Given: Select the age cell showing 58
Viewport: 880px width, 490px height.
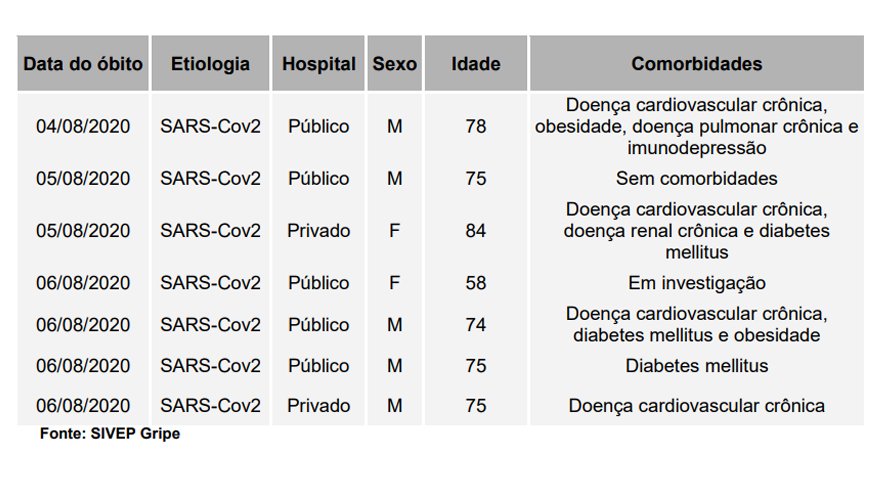Looking at the screenshot, I should click(476, 283).
